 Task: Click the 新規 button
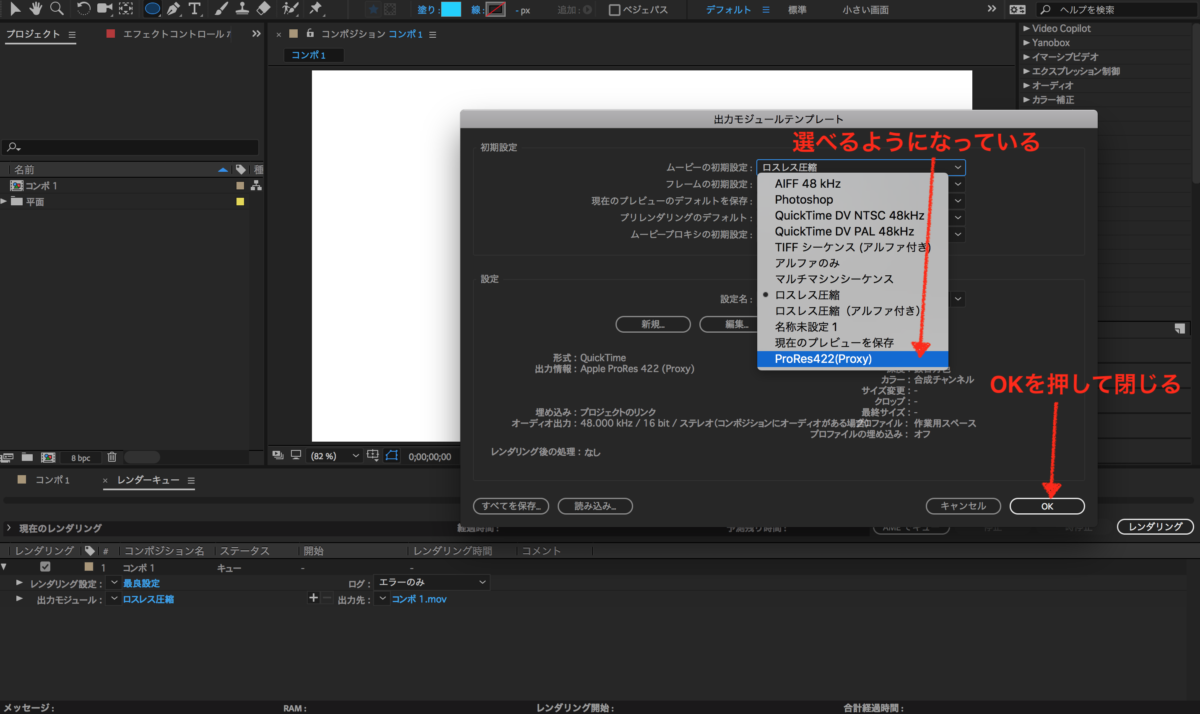click(652, 324)
